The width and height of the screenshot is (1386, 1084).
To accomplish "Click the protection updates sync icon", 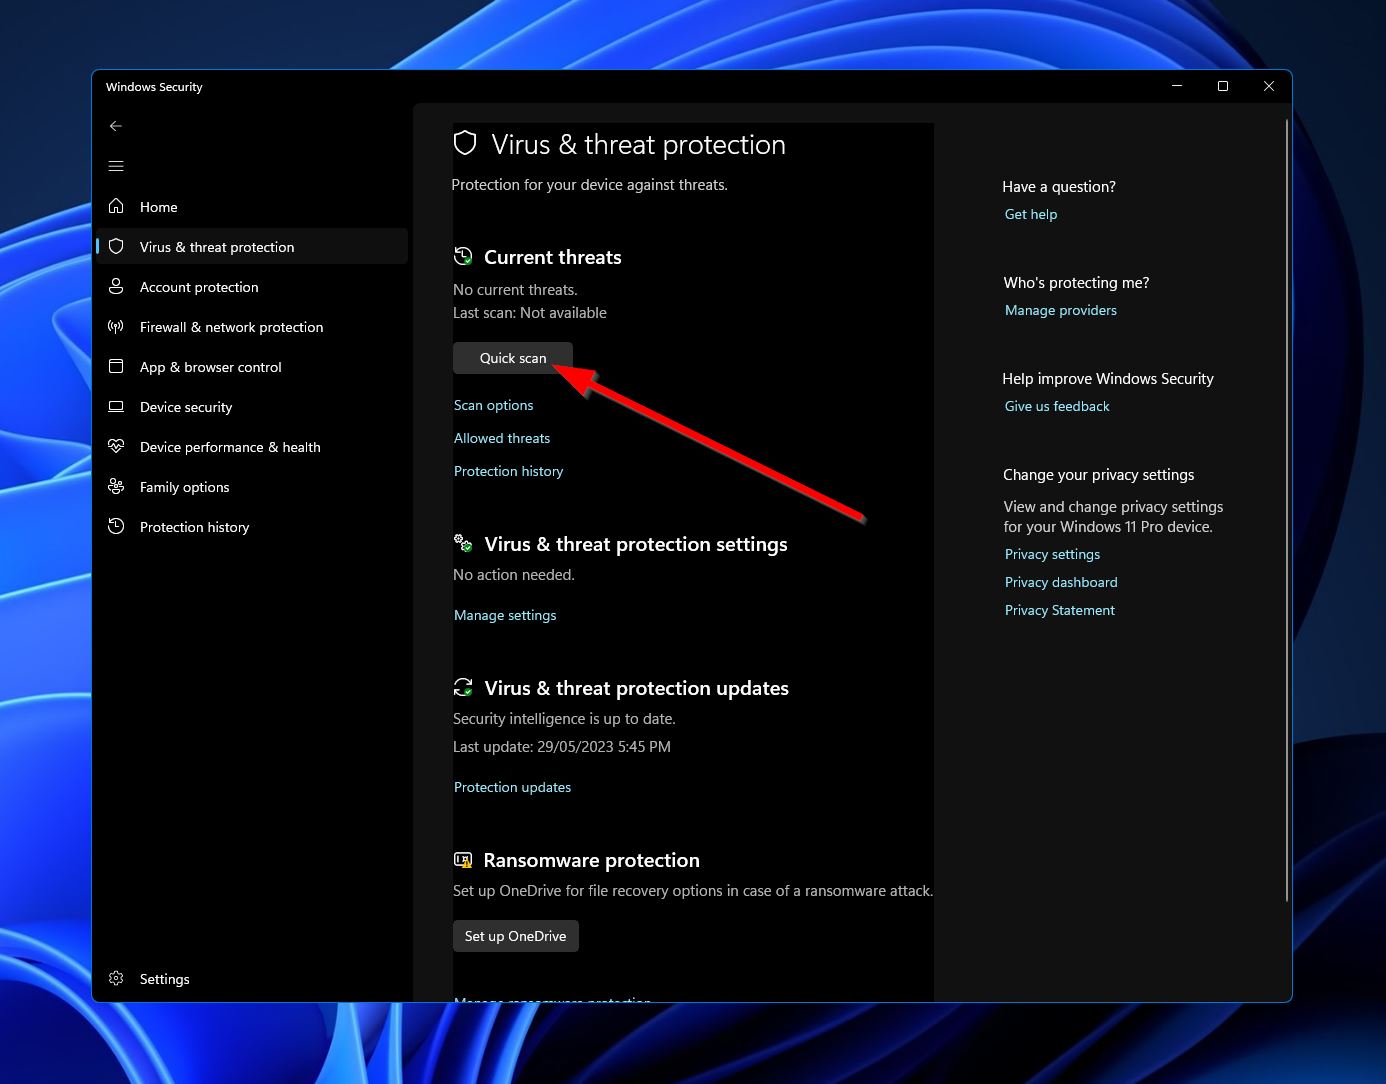I will click(x=463, y=687).
